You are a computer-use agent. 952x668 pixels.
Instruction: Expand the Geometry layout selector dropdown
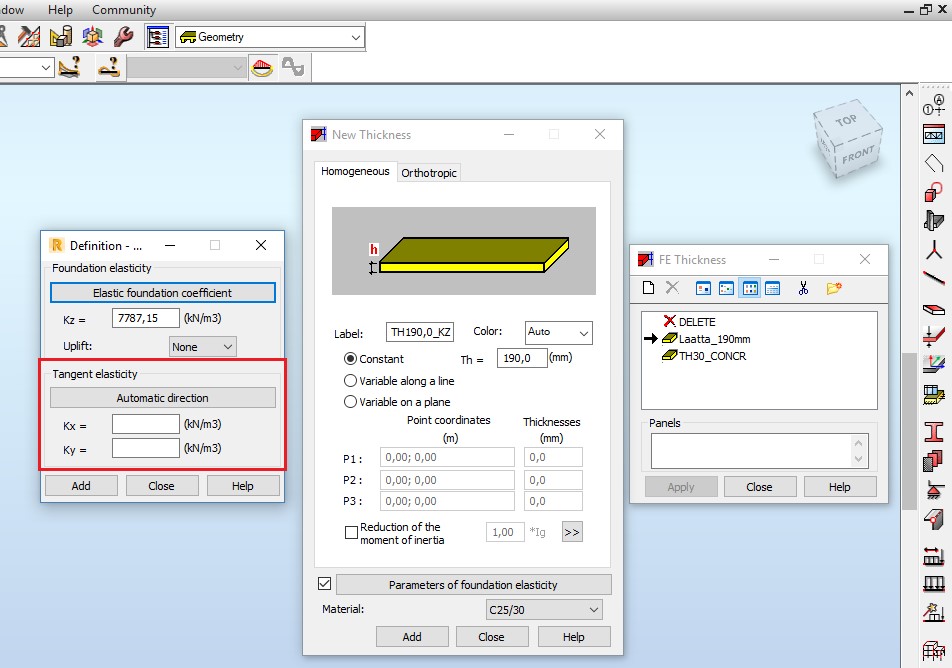(353, 36)
